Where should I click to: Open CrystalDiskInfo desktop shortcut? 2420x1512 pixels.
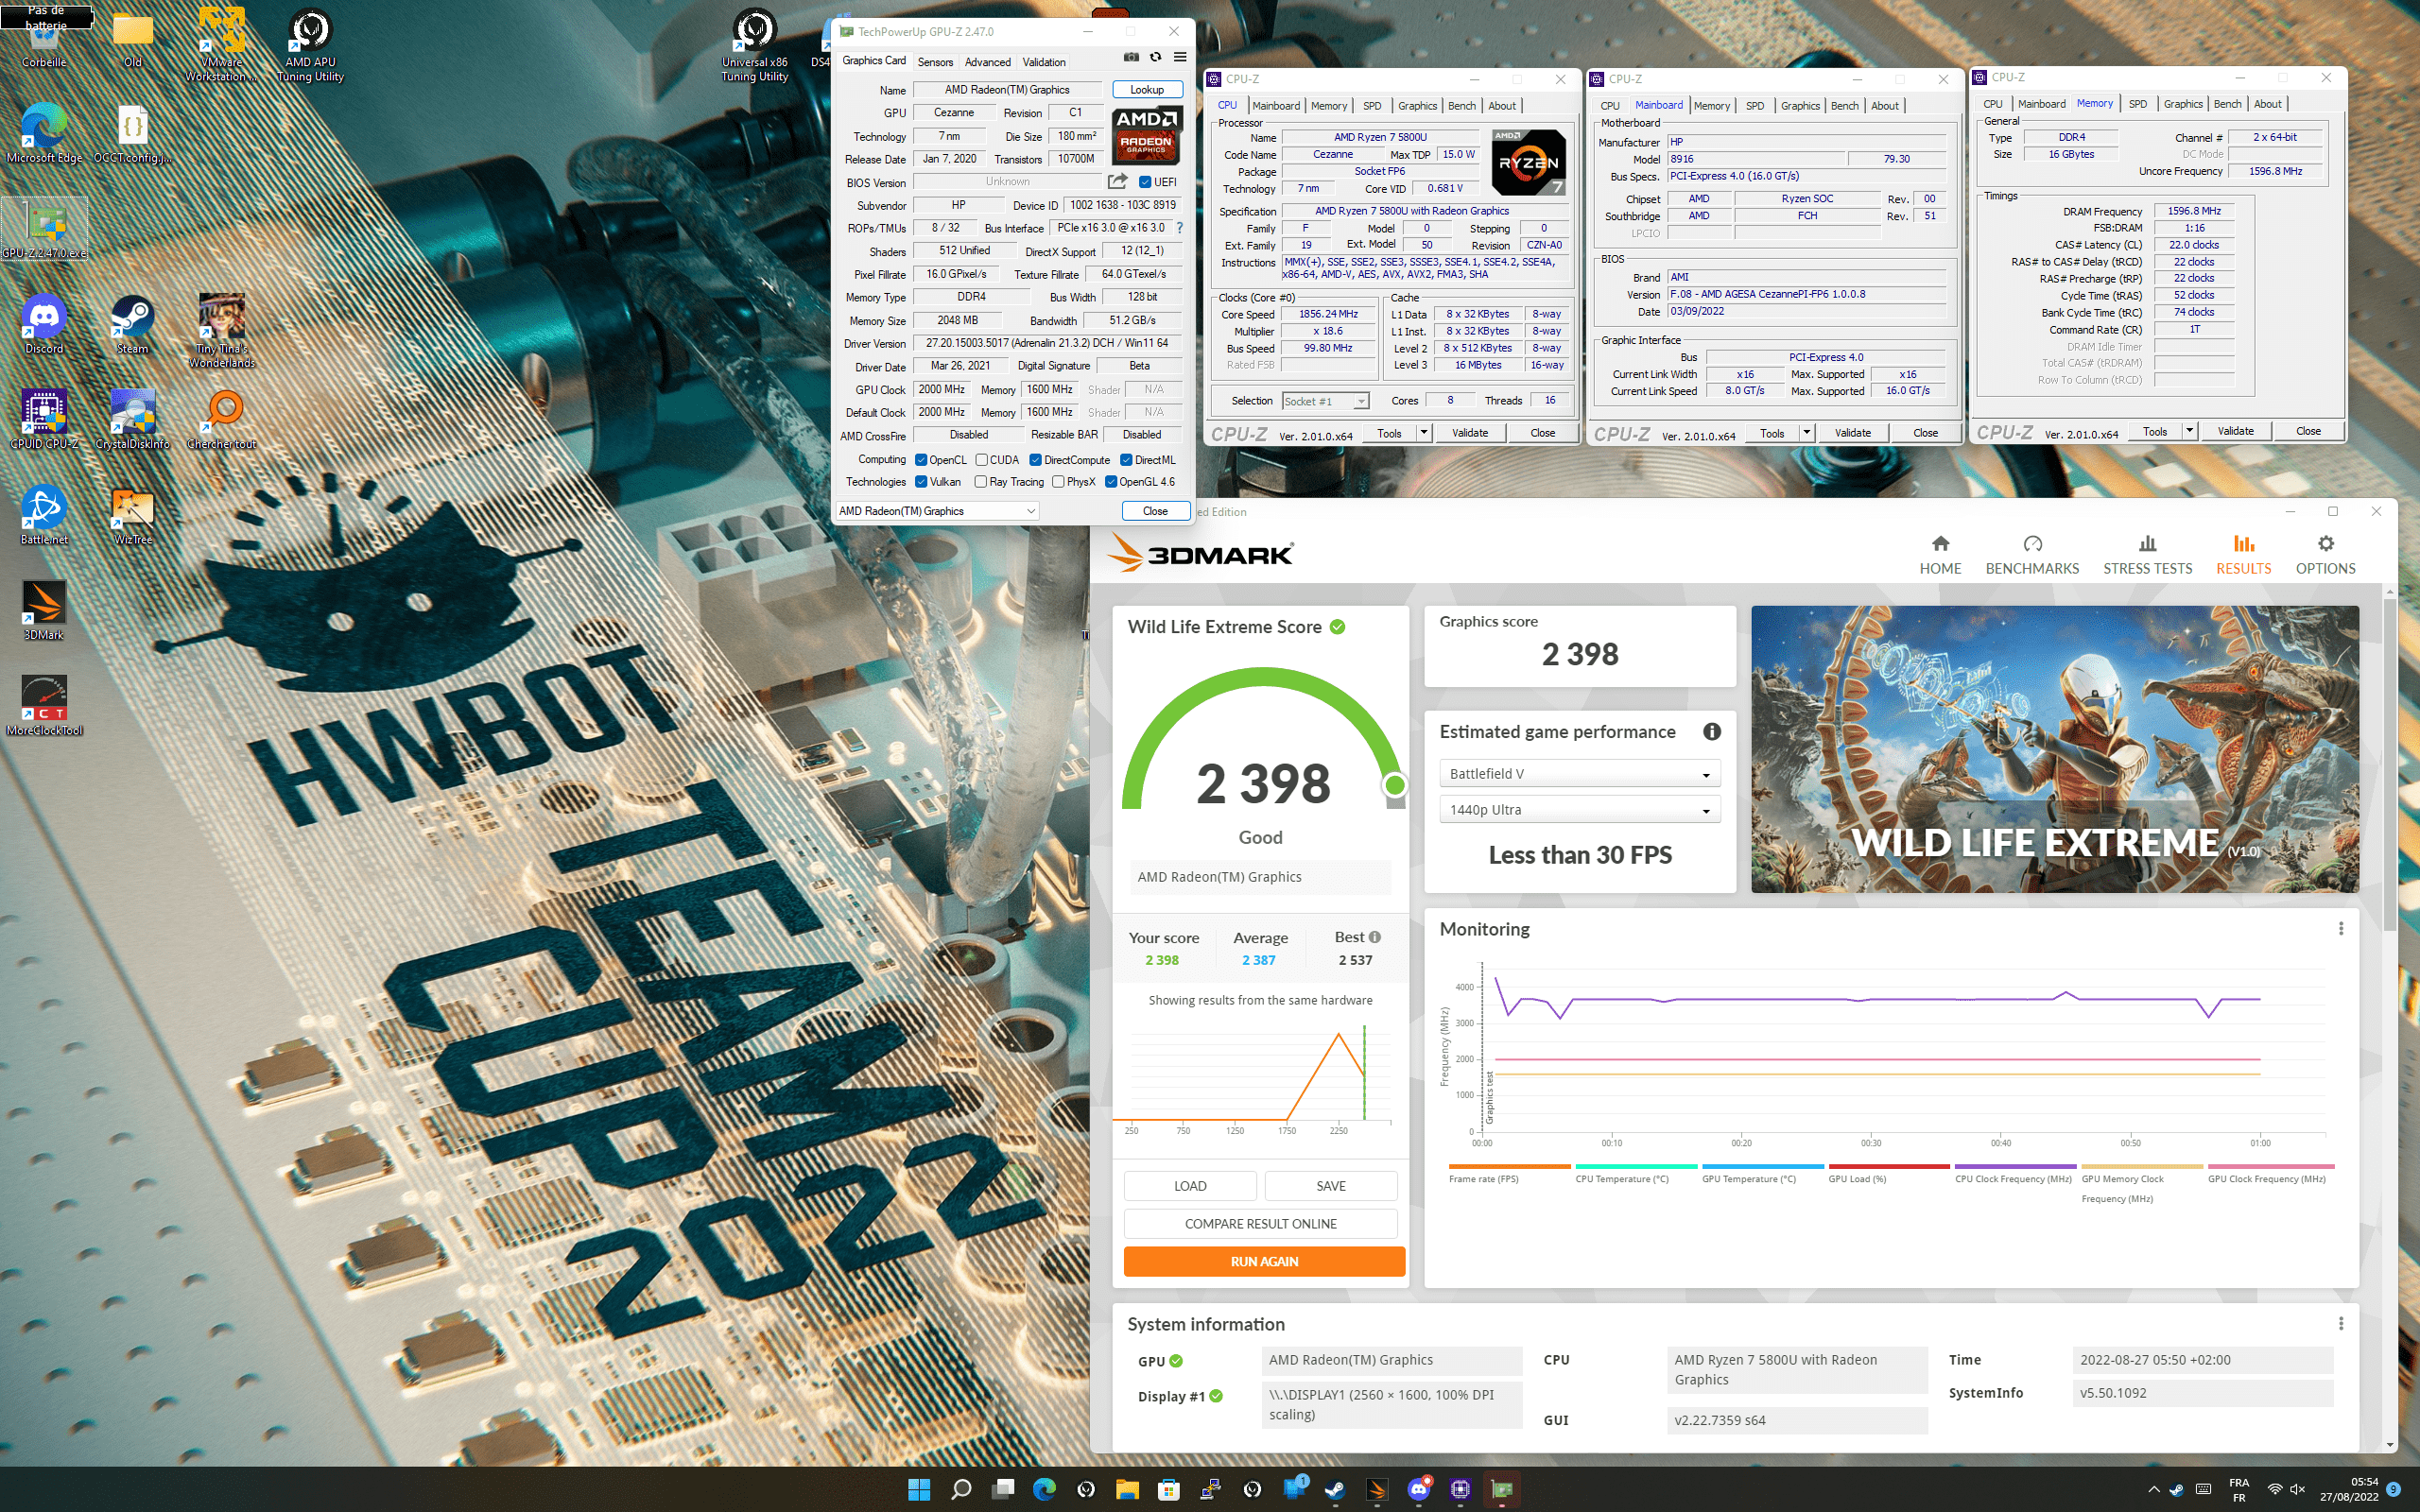click(132, 419)
